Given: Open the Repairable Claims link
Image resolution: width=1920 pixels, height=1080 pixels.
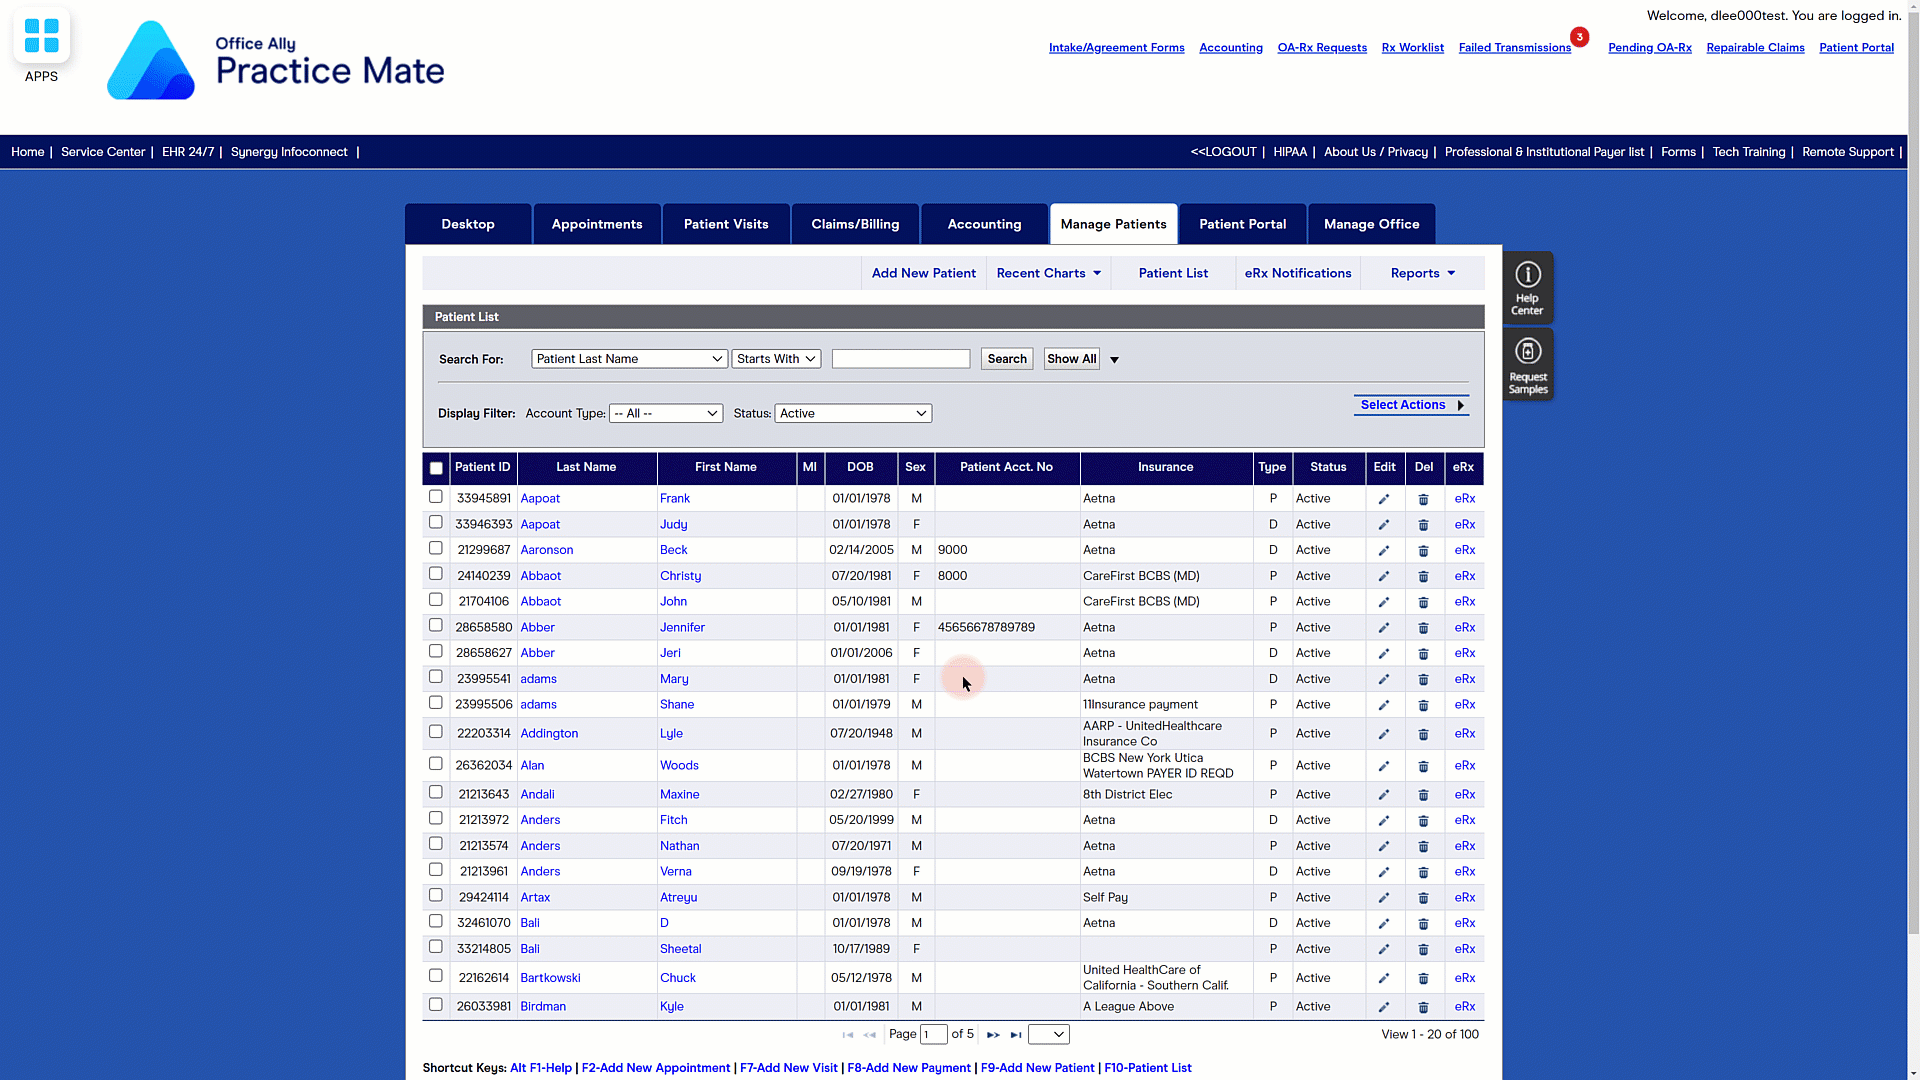Looking at the screenshot, I should coord(1755,48).
